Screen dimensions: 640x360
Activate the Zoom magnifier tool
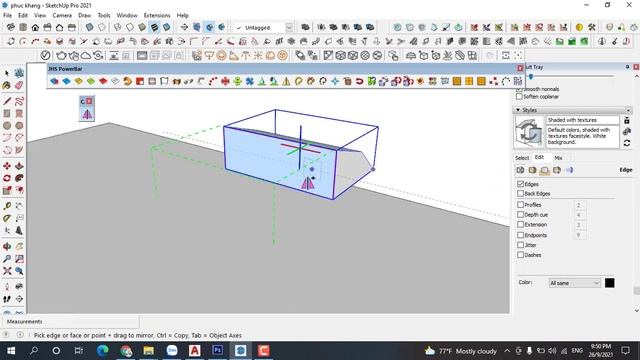[7, 259]
